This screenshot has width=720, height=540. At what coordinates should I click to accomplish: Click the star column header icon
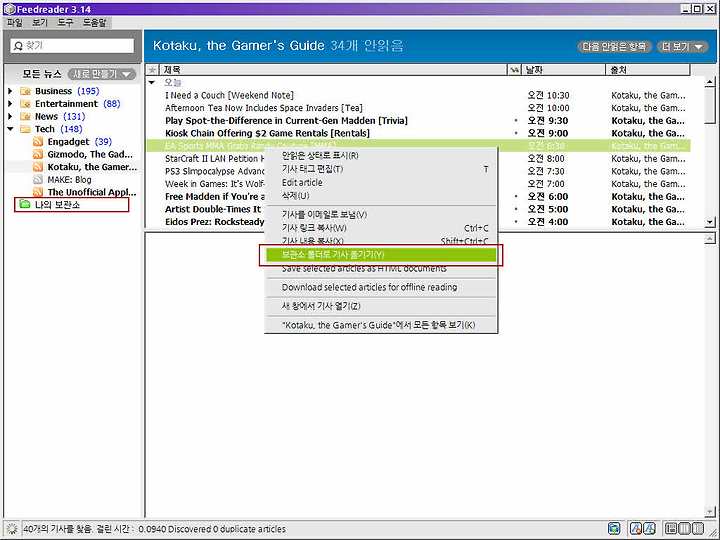click(152, 70)
